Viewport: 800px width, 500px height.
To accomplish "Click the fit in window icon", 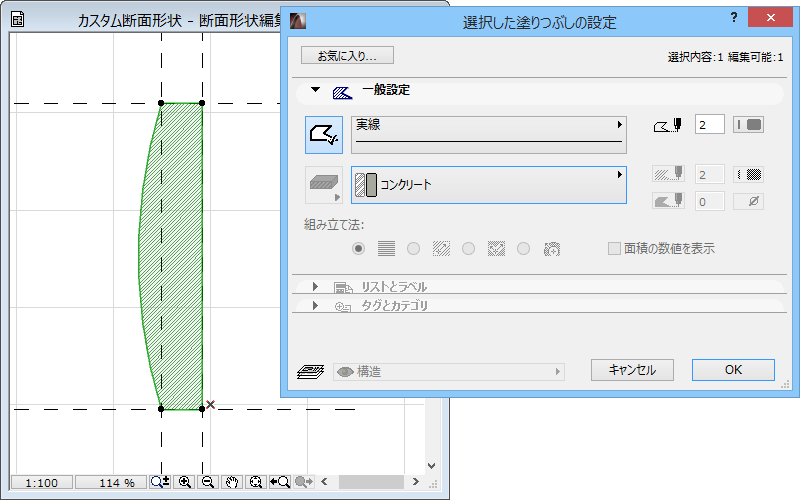I will (256, 482).
